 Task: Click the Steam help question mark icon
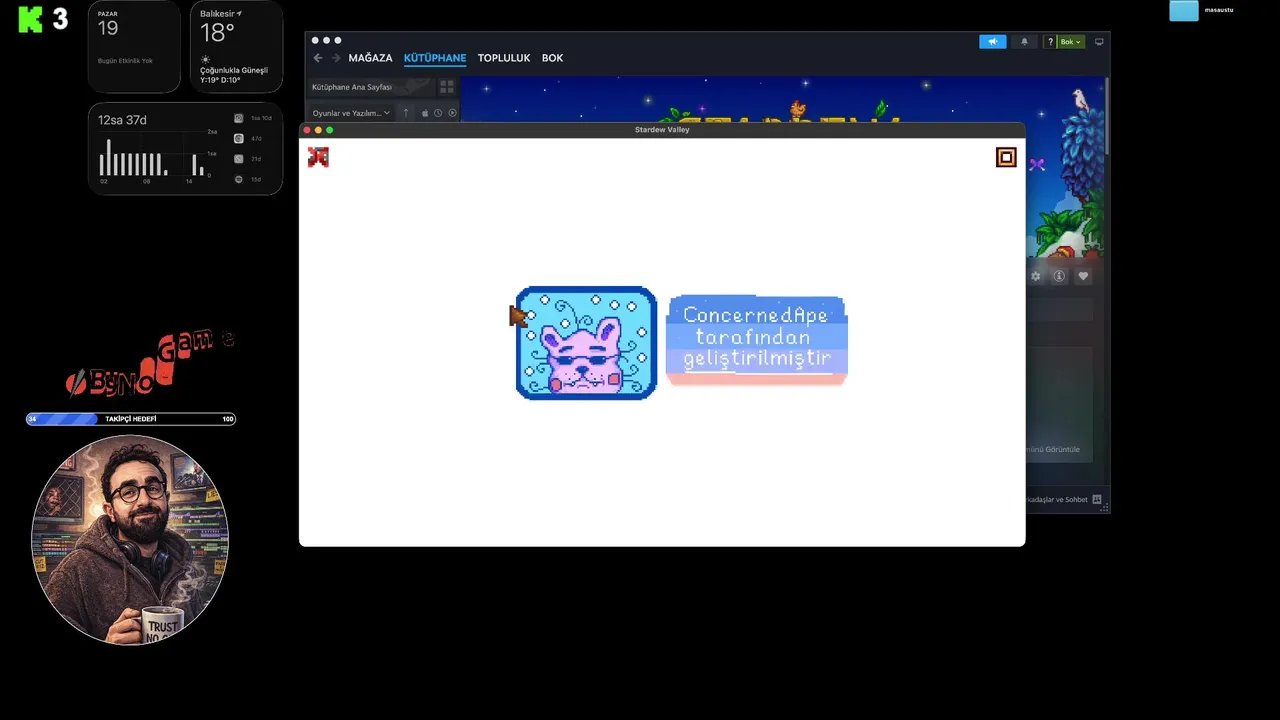point(1049,42)
